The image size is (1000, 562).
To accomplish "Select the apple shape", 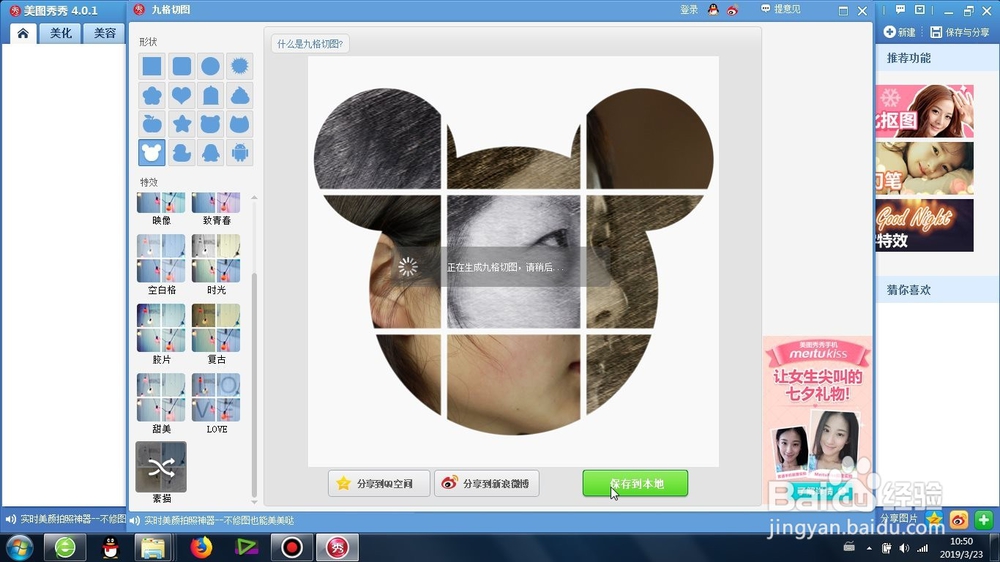I will click(152, 124).
